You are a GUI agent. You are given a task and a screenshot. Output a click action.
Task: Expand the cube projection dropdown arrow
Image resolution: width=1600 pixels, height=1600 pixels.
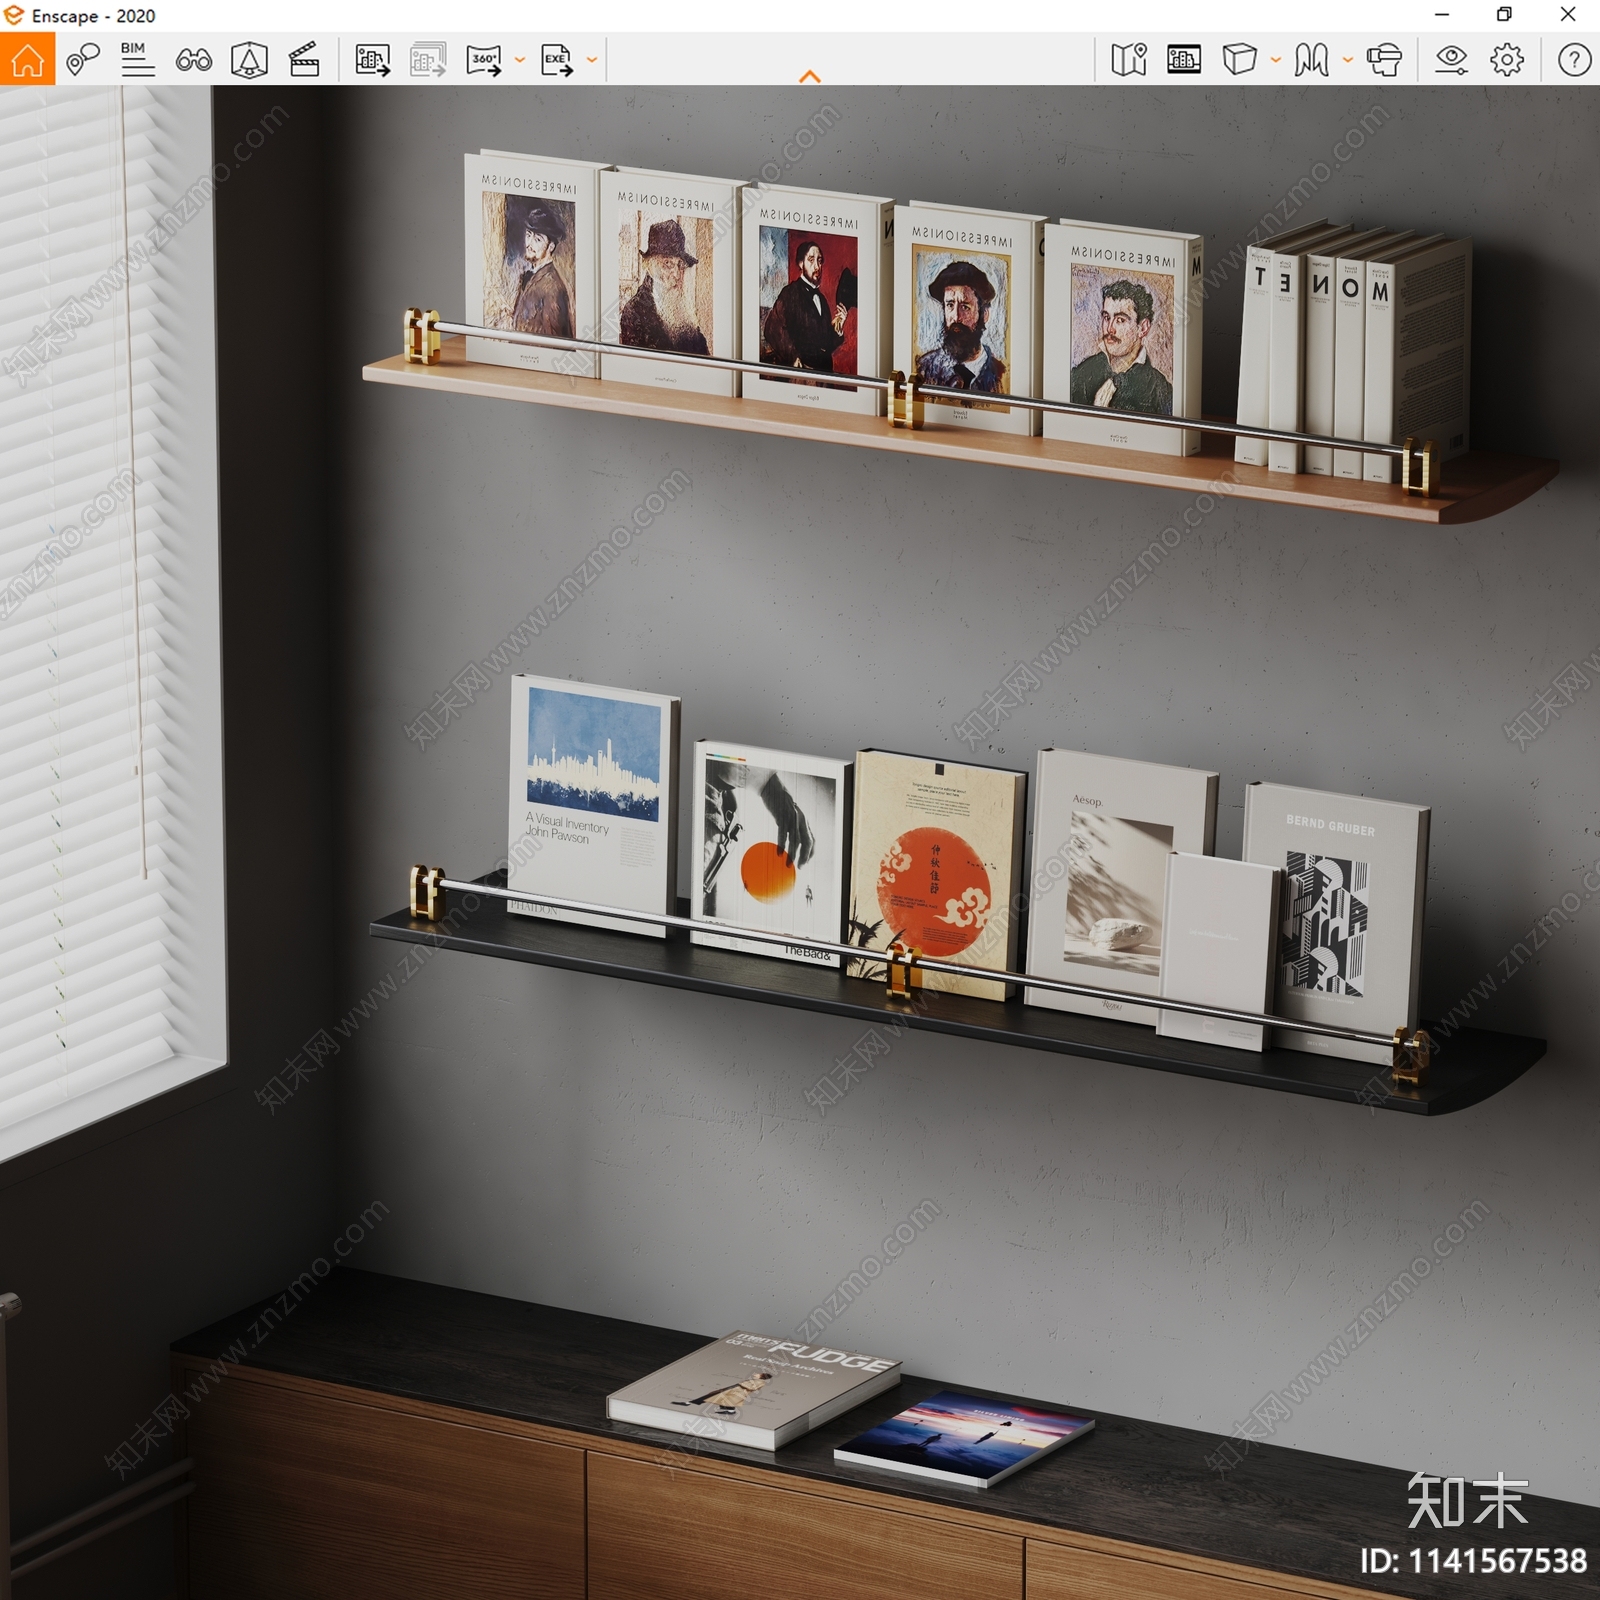(1276, 60)
